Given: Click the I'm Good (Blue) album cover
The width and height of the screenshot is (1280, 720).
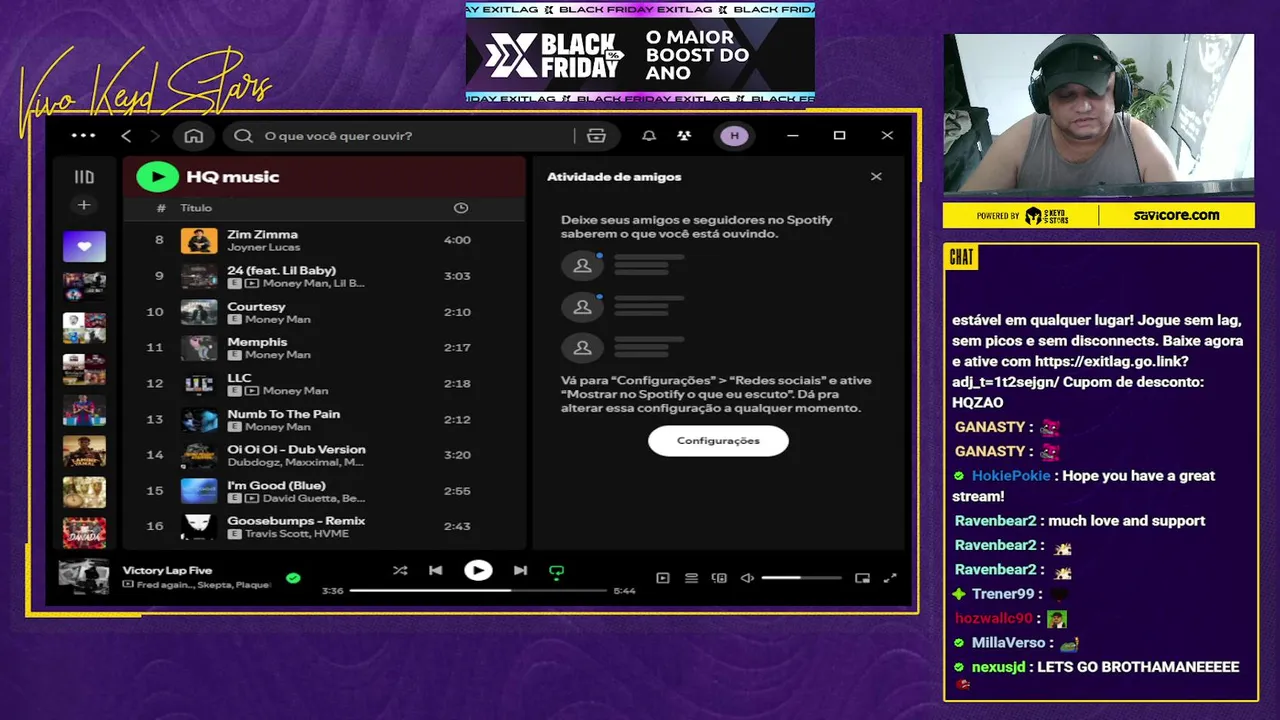Looking at the screenshot, I should click(199, 491).
